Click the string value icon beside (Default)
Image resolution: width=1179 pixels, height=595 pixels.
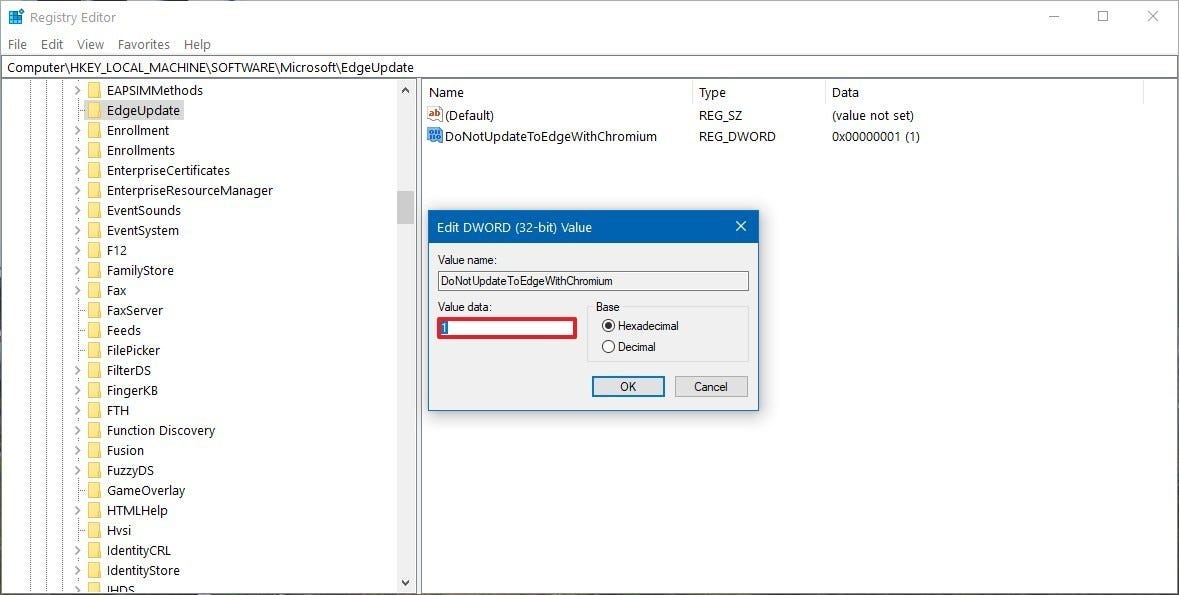[435, 114]
